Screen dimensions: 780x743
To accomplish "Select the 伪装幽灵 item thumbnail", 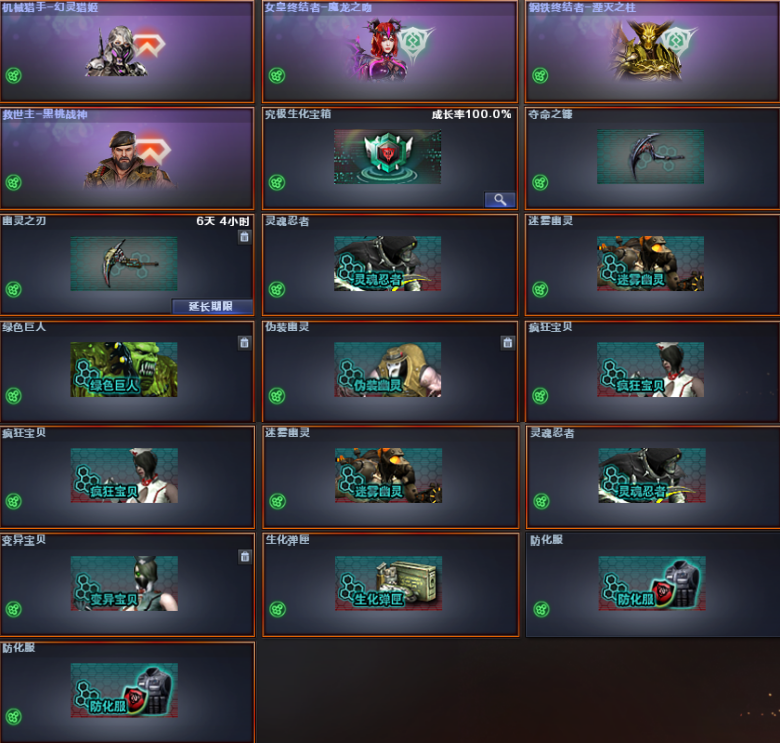I will coord(388,370).
